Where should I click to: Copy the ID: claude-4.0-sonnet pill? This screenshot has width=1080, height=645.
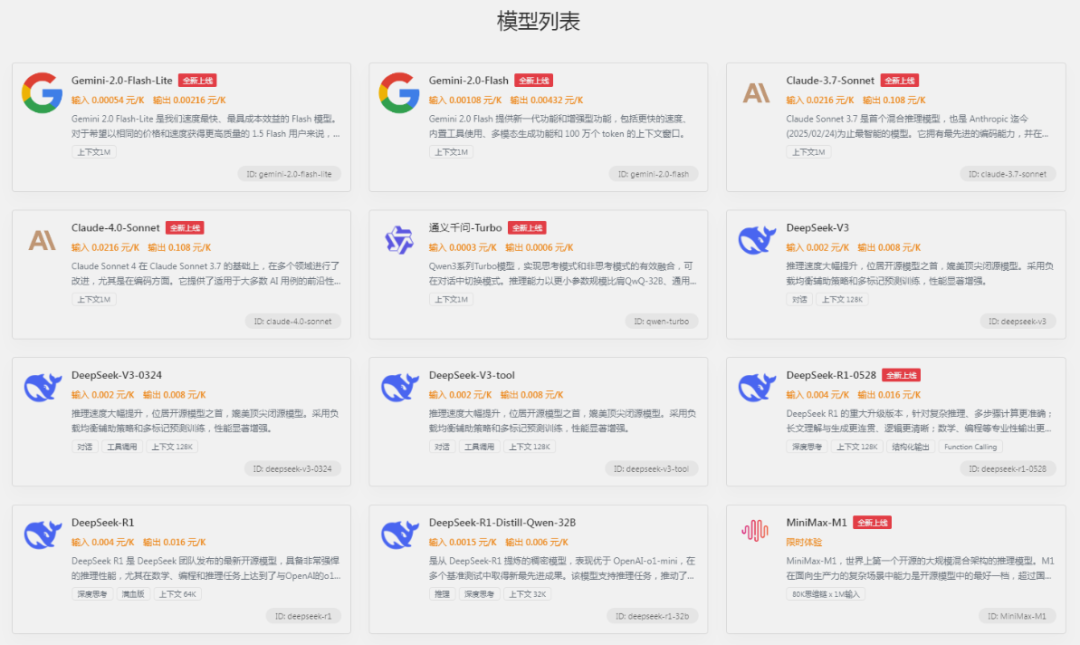tap(293, 322)
